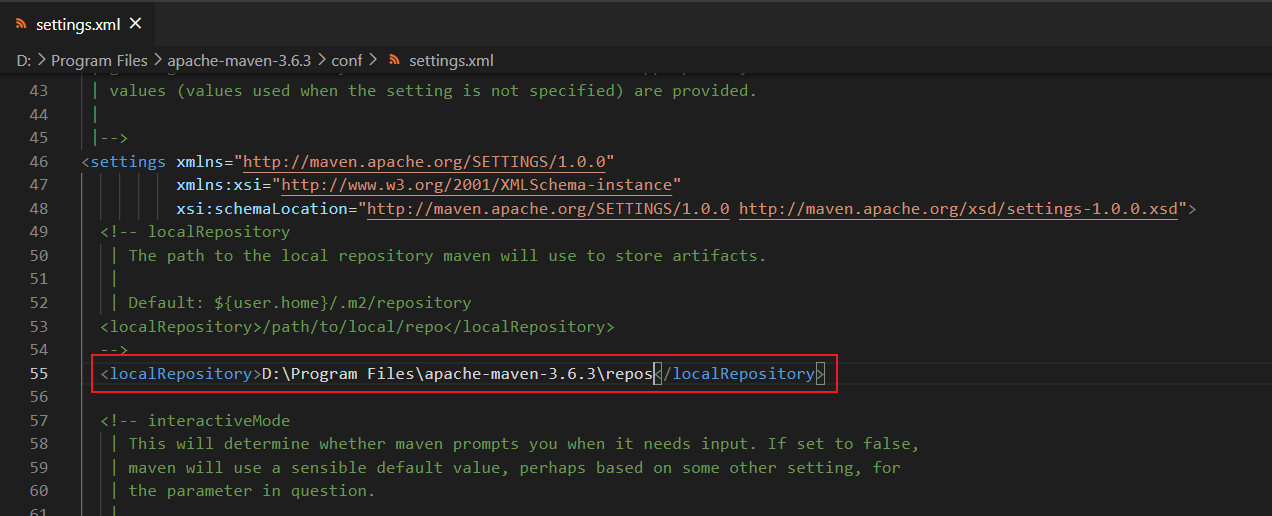The width and height of the screenshot is (1272, 516).
Task: Click the XML icon beside settings.xml in the breadcrumb
Action: coord(394,60)
